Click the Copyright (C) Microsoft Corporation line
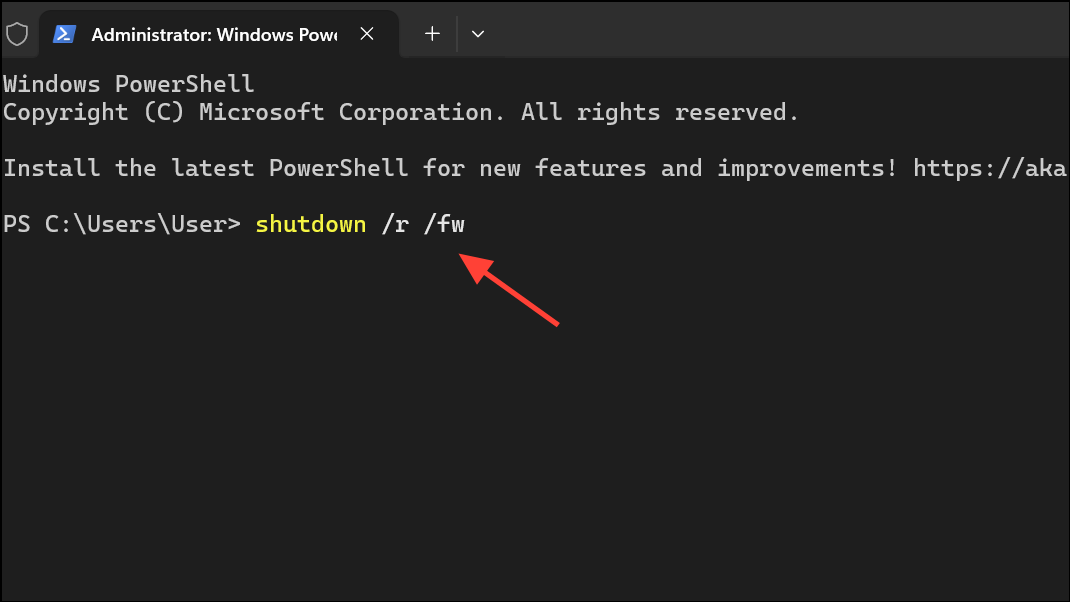1070x602 pixels. click(x=401, y=113)
